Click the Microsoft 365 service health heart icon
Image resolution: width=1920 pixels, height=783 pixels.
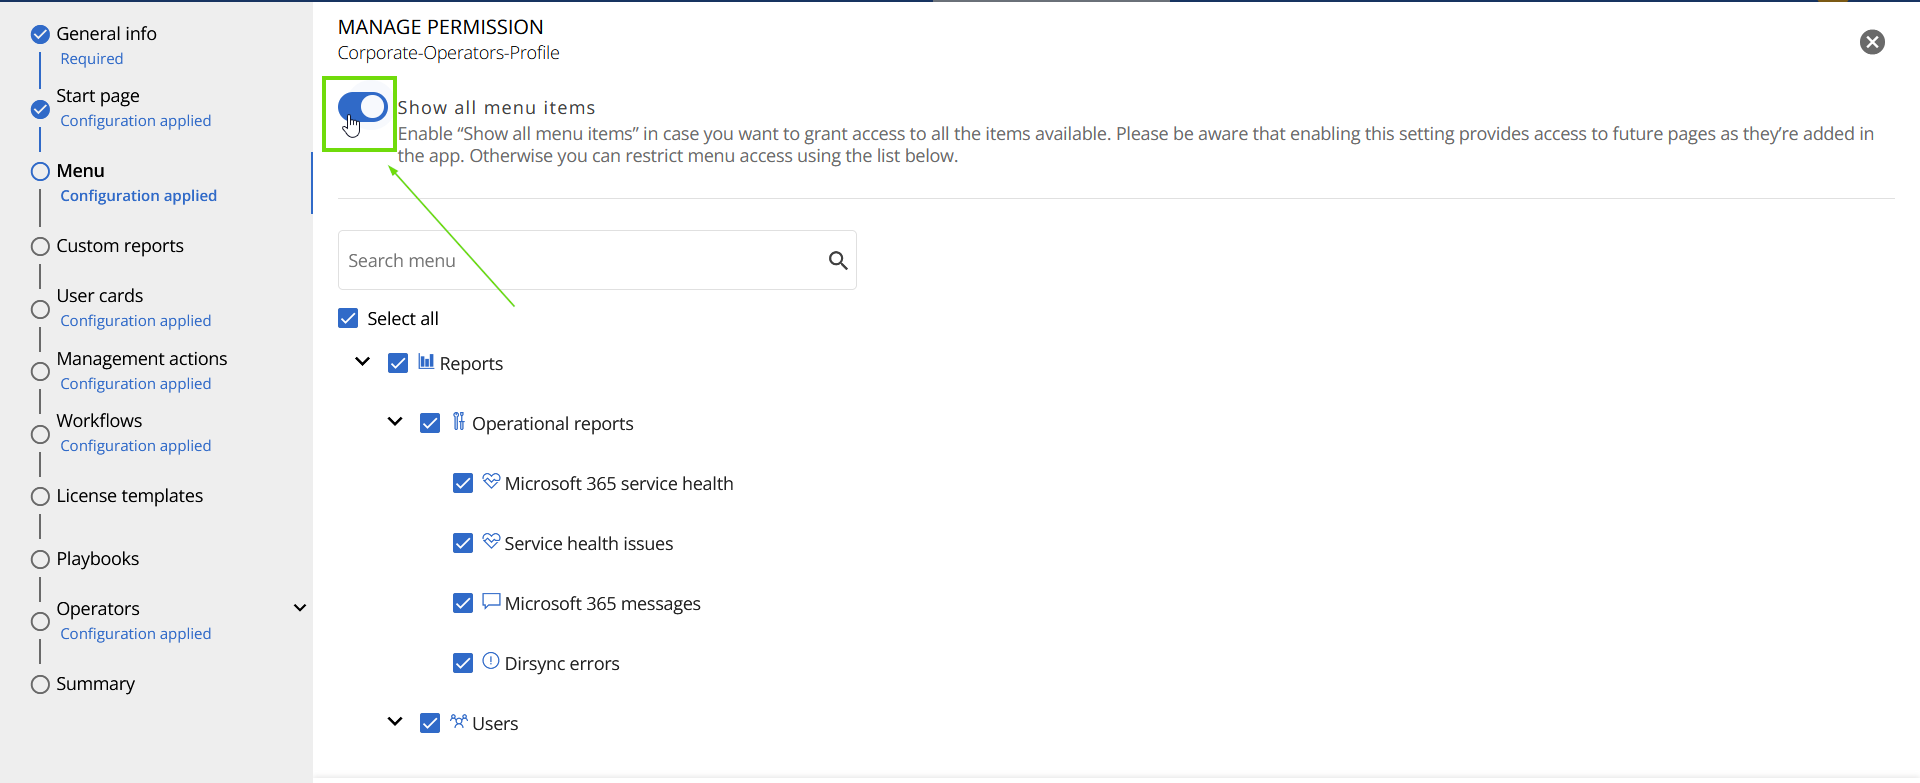click(491, 481)
